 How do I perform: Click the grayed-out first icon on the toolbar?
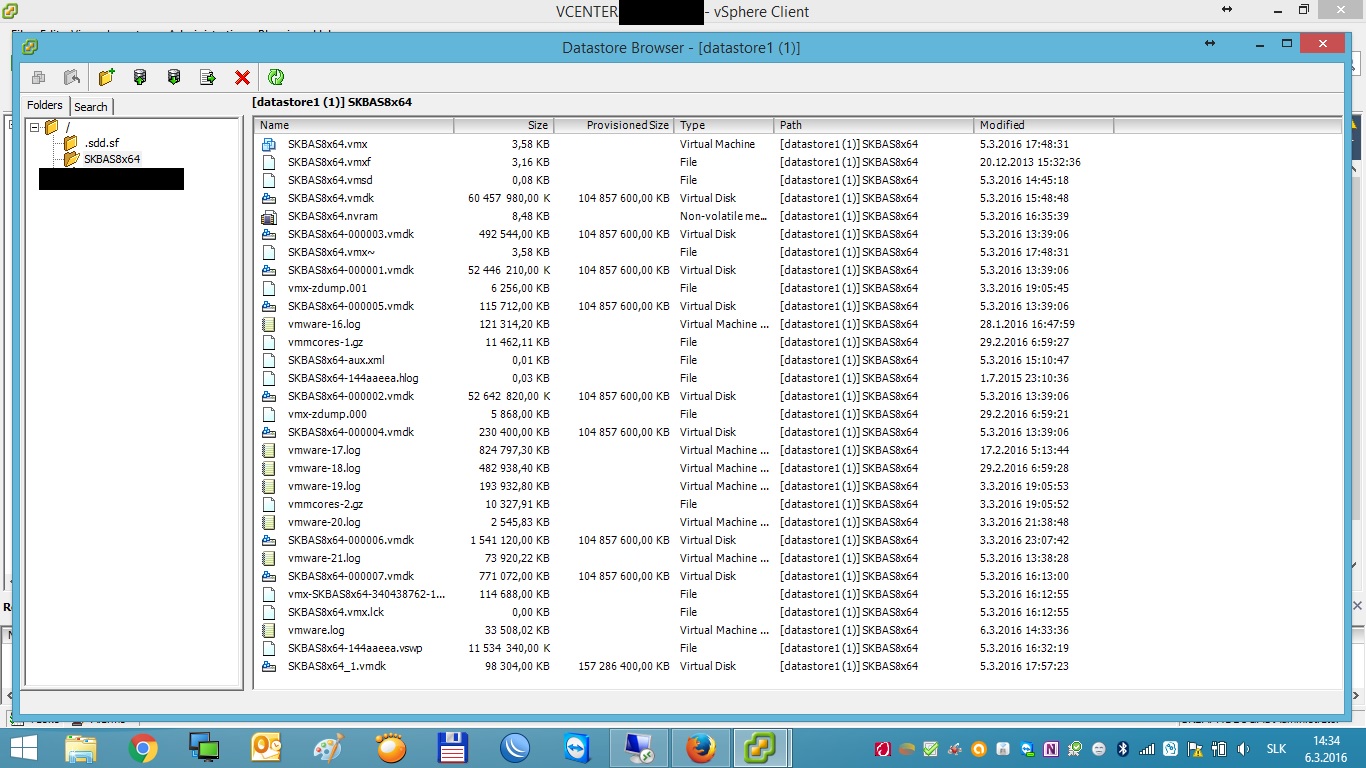[39, 77]
